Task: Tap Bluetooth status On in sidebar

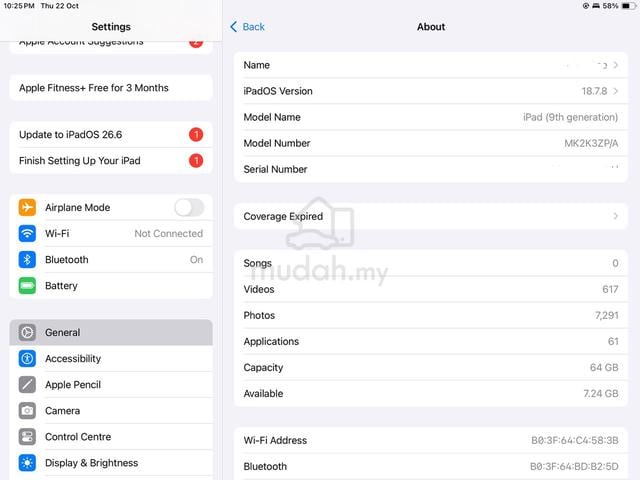Action: click(196, 260)
